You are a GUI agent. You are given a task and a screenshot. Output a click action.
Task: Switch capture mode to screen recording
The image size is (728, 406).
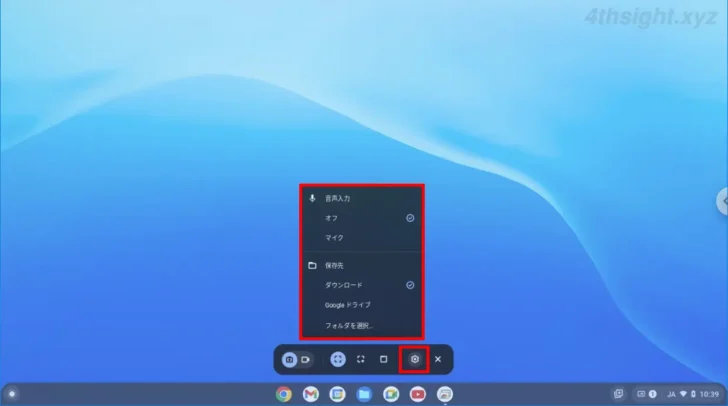coord(306,359)
